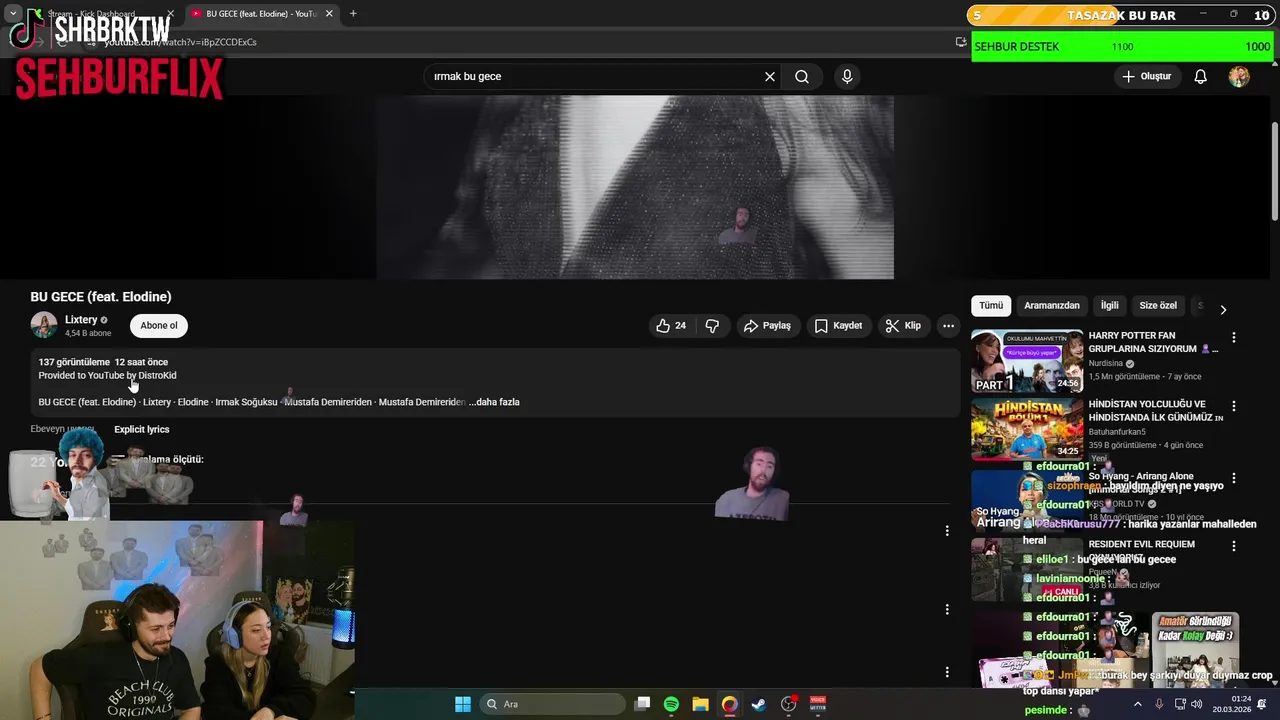Click the Explicit lyrics label

click(x=141, y=429)
